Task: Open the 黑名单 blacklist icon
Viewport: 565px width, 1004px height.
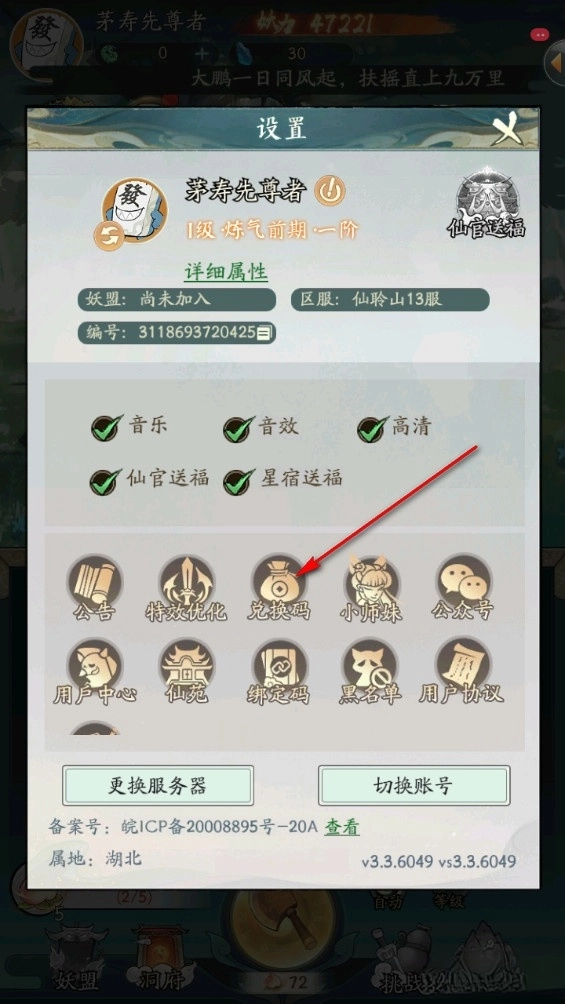Action: click(372, 669)
